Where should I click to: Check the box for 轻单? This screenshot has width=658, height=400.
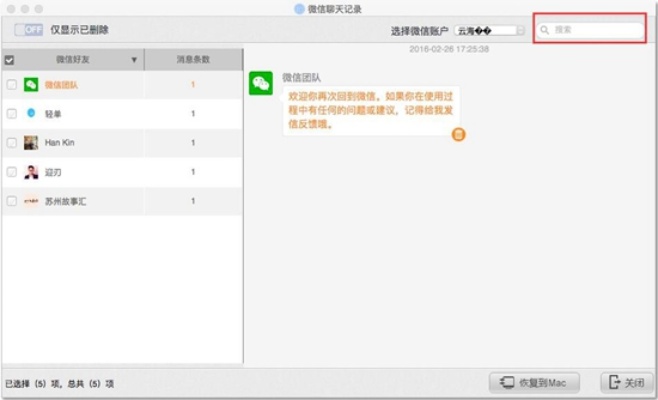click(x=12, y=114)
